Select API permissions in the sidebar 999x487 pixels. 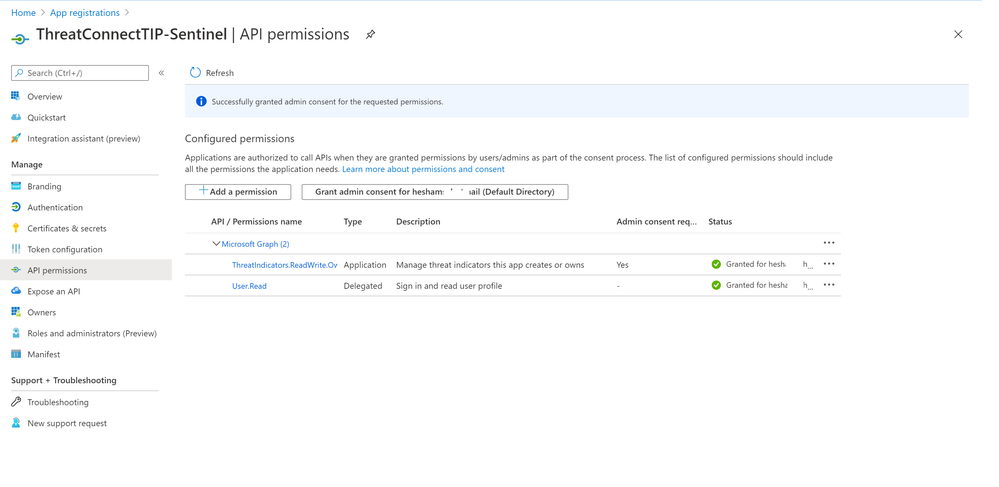coord(86,270)
